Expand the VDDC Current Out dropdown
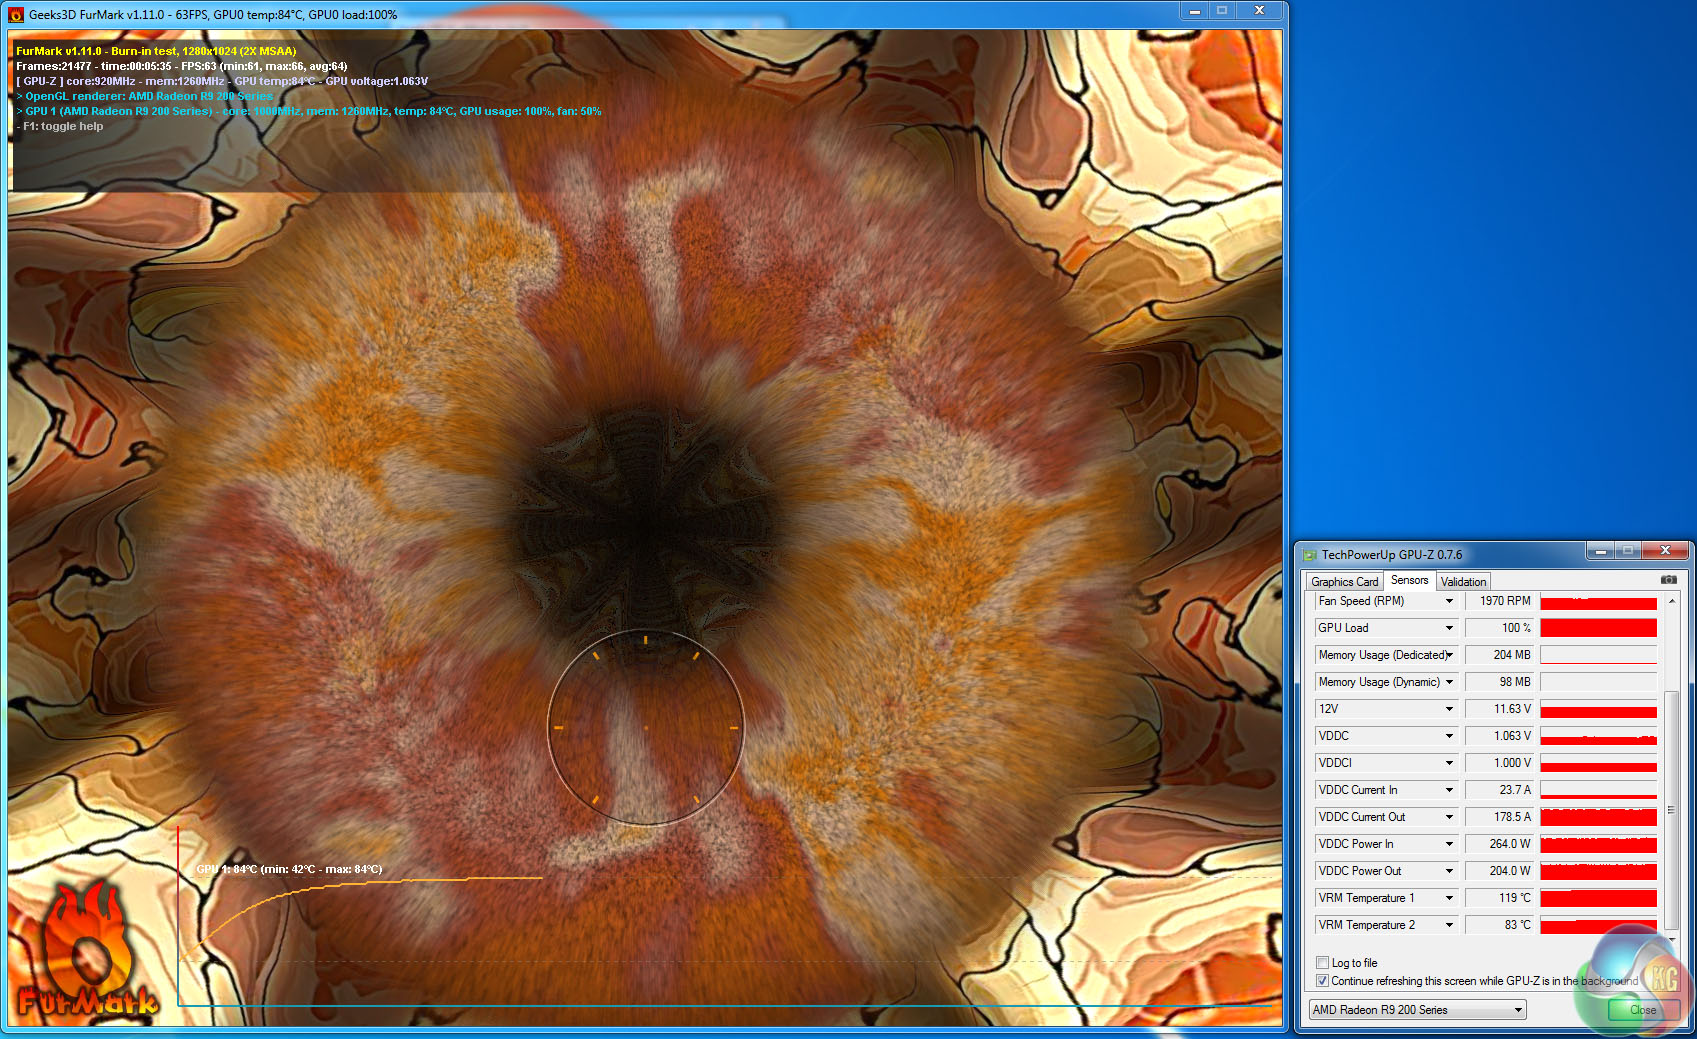The width and height of the screenshot is (1697, 1039). [x=1449, y=817]
